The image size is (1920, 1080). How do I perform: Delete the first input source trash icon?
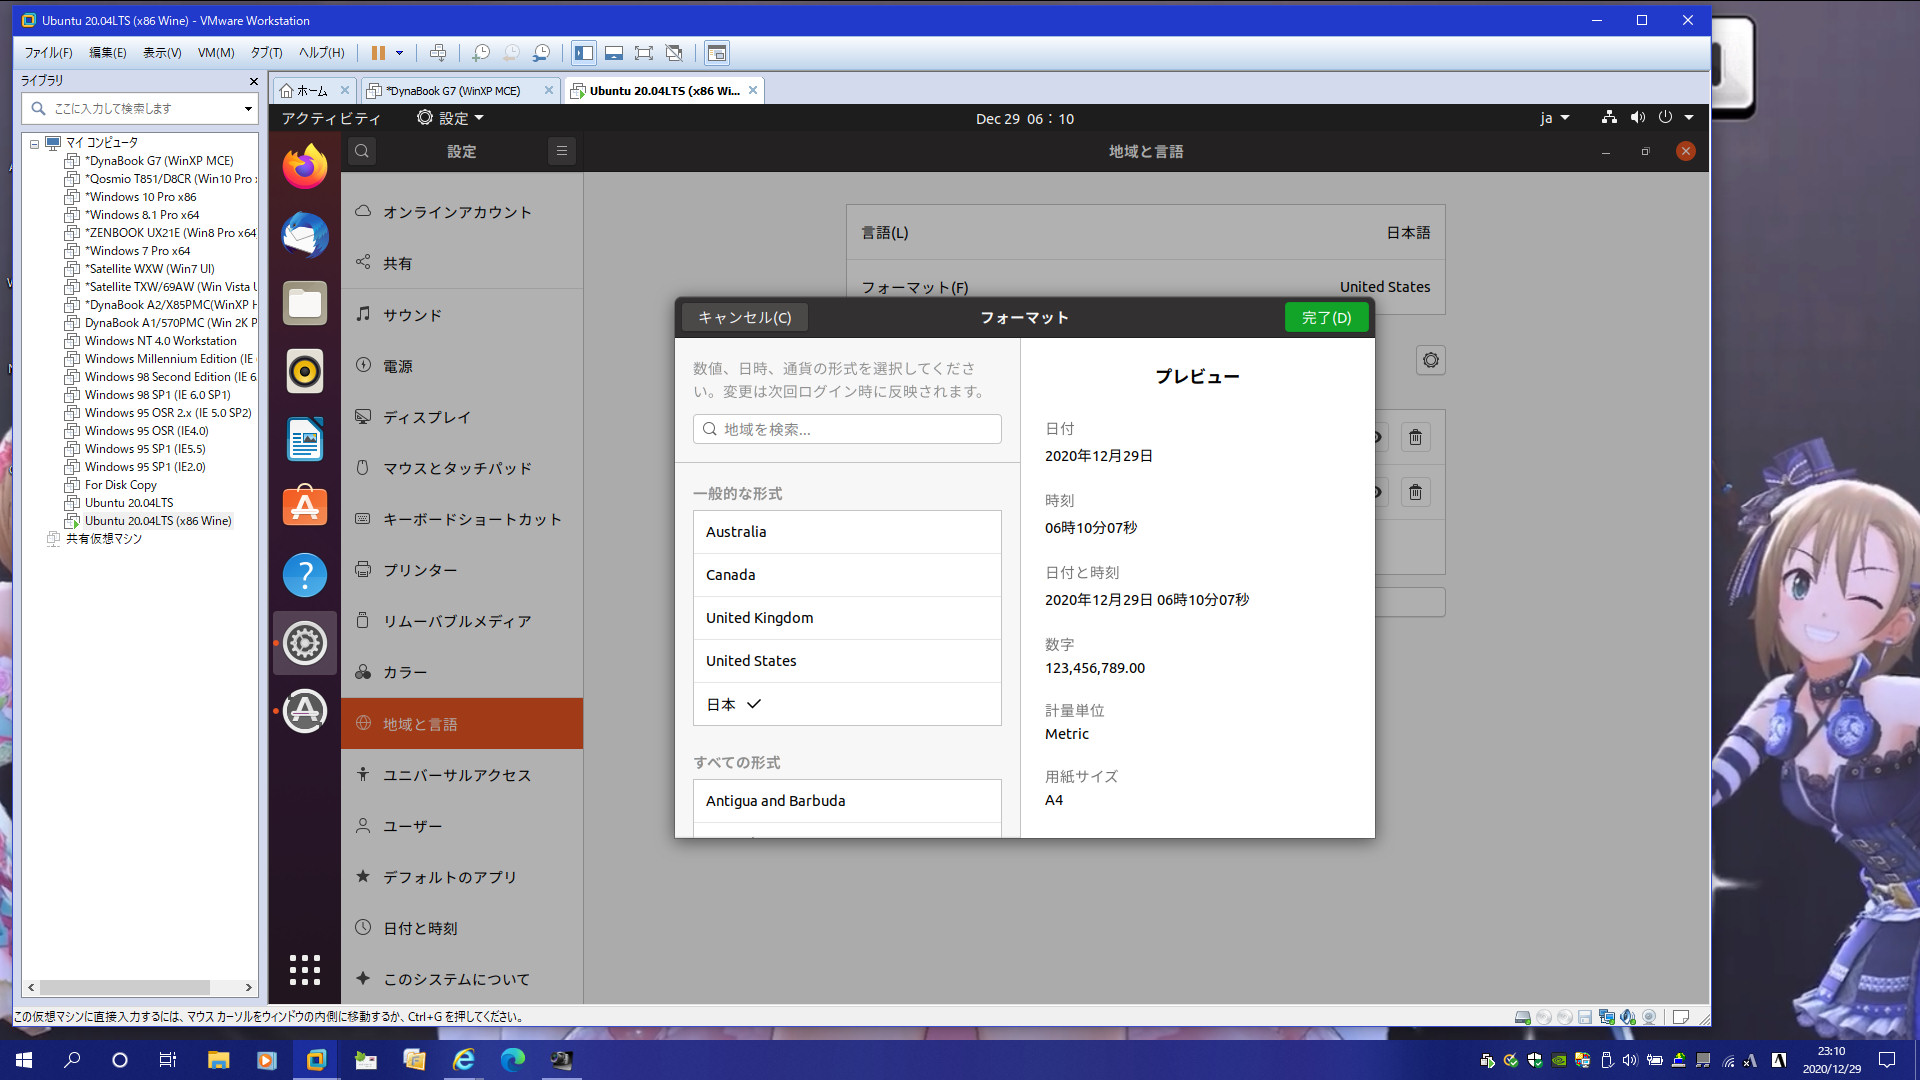point(1415,437)
